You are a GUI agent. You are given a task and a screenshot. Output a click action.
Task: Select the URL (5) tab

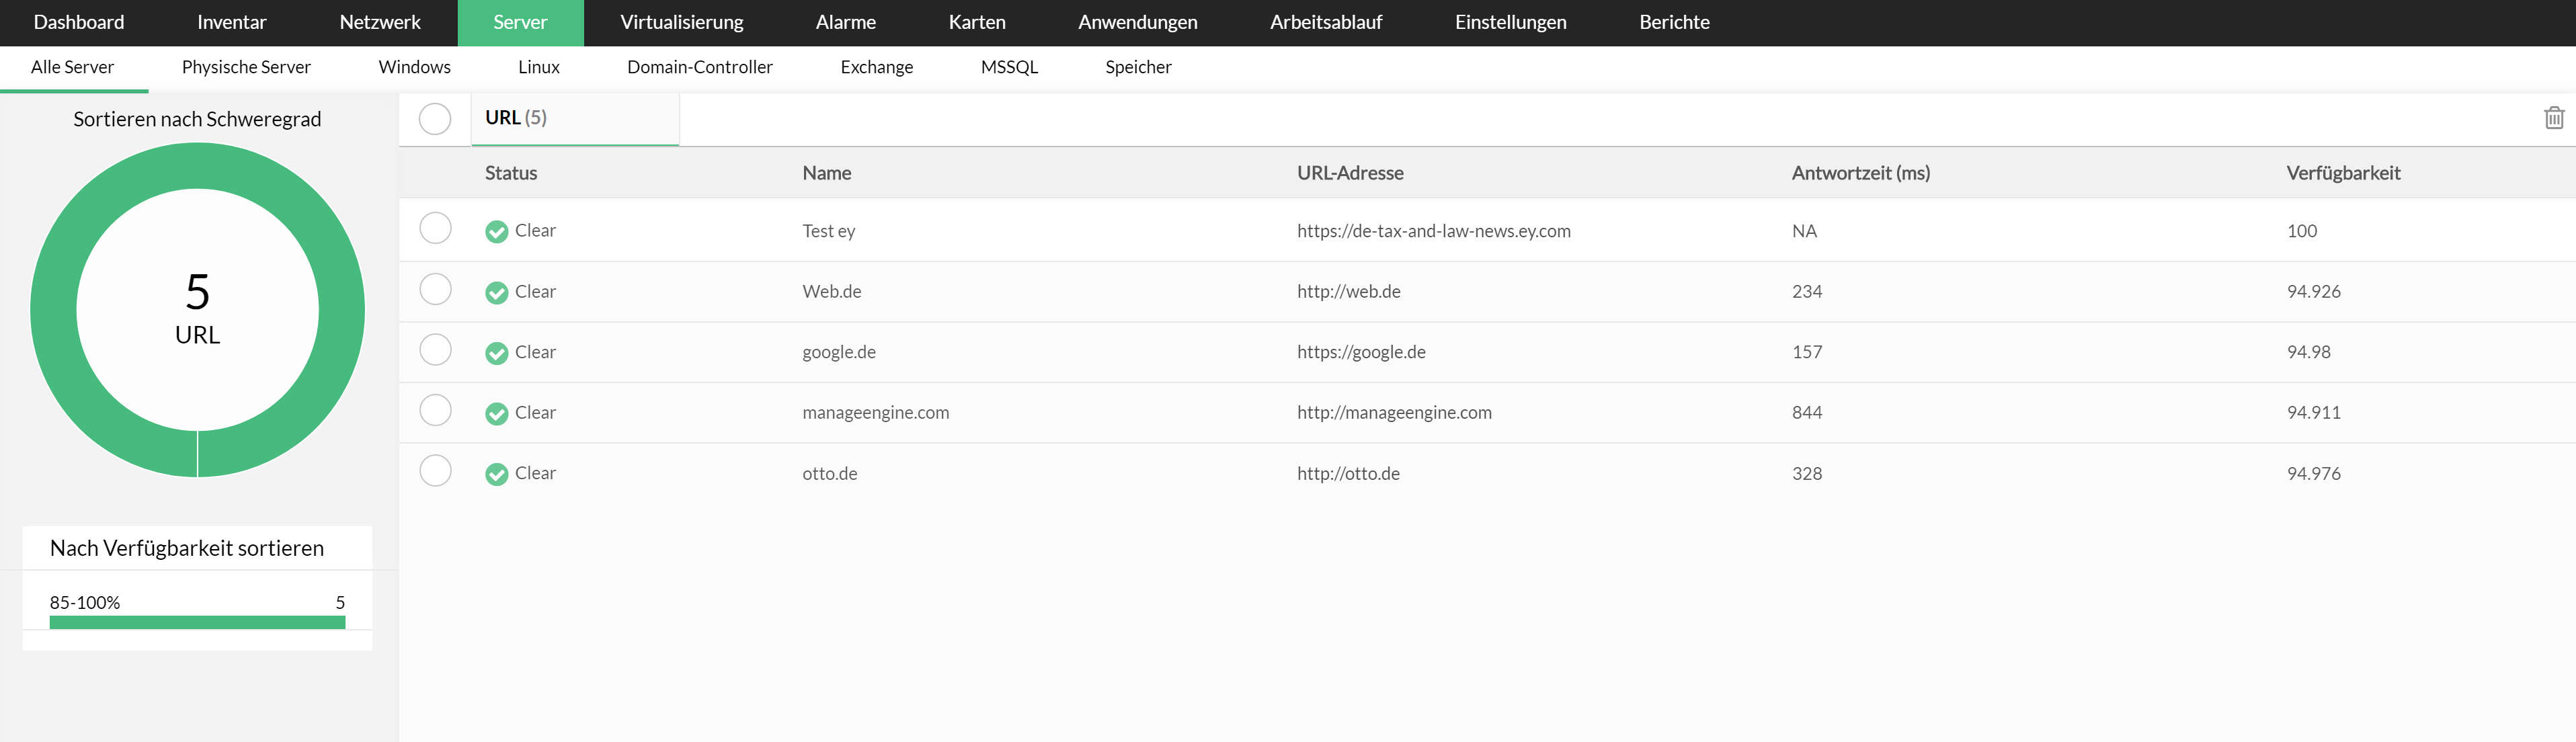(575, 119)
